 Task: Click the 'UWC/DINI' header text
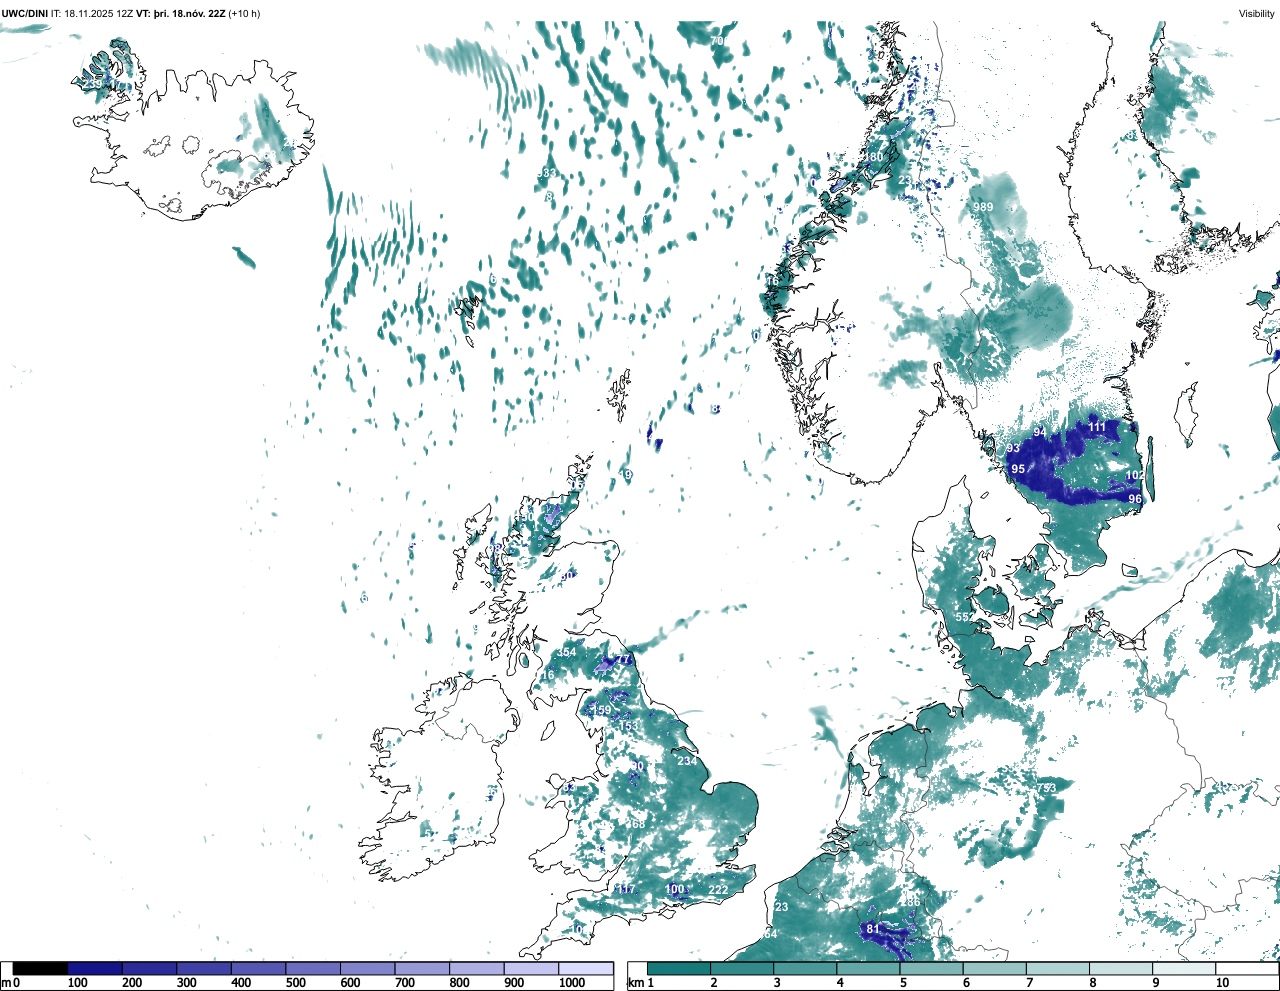(24, 13)
